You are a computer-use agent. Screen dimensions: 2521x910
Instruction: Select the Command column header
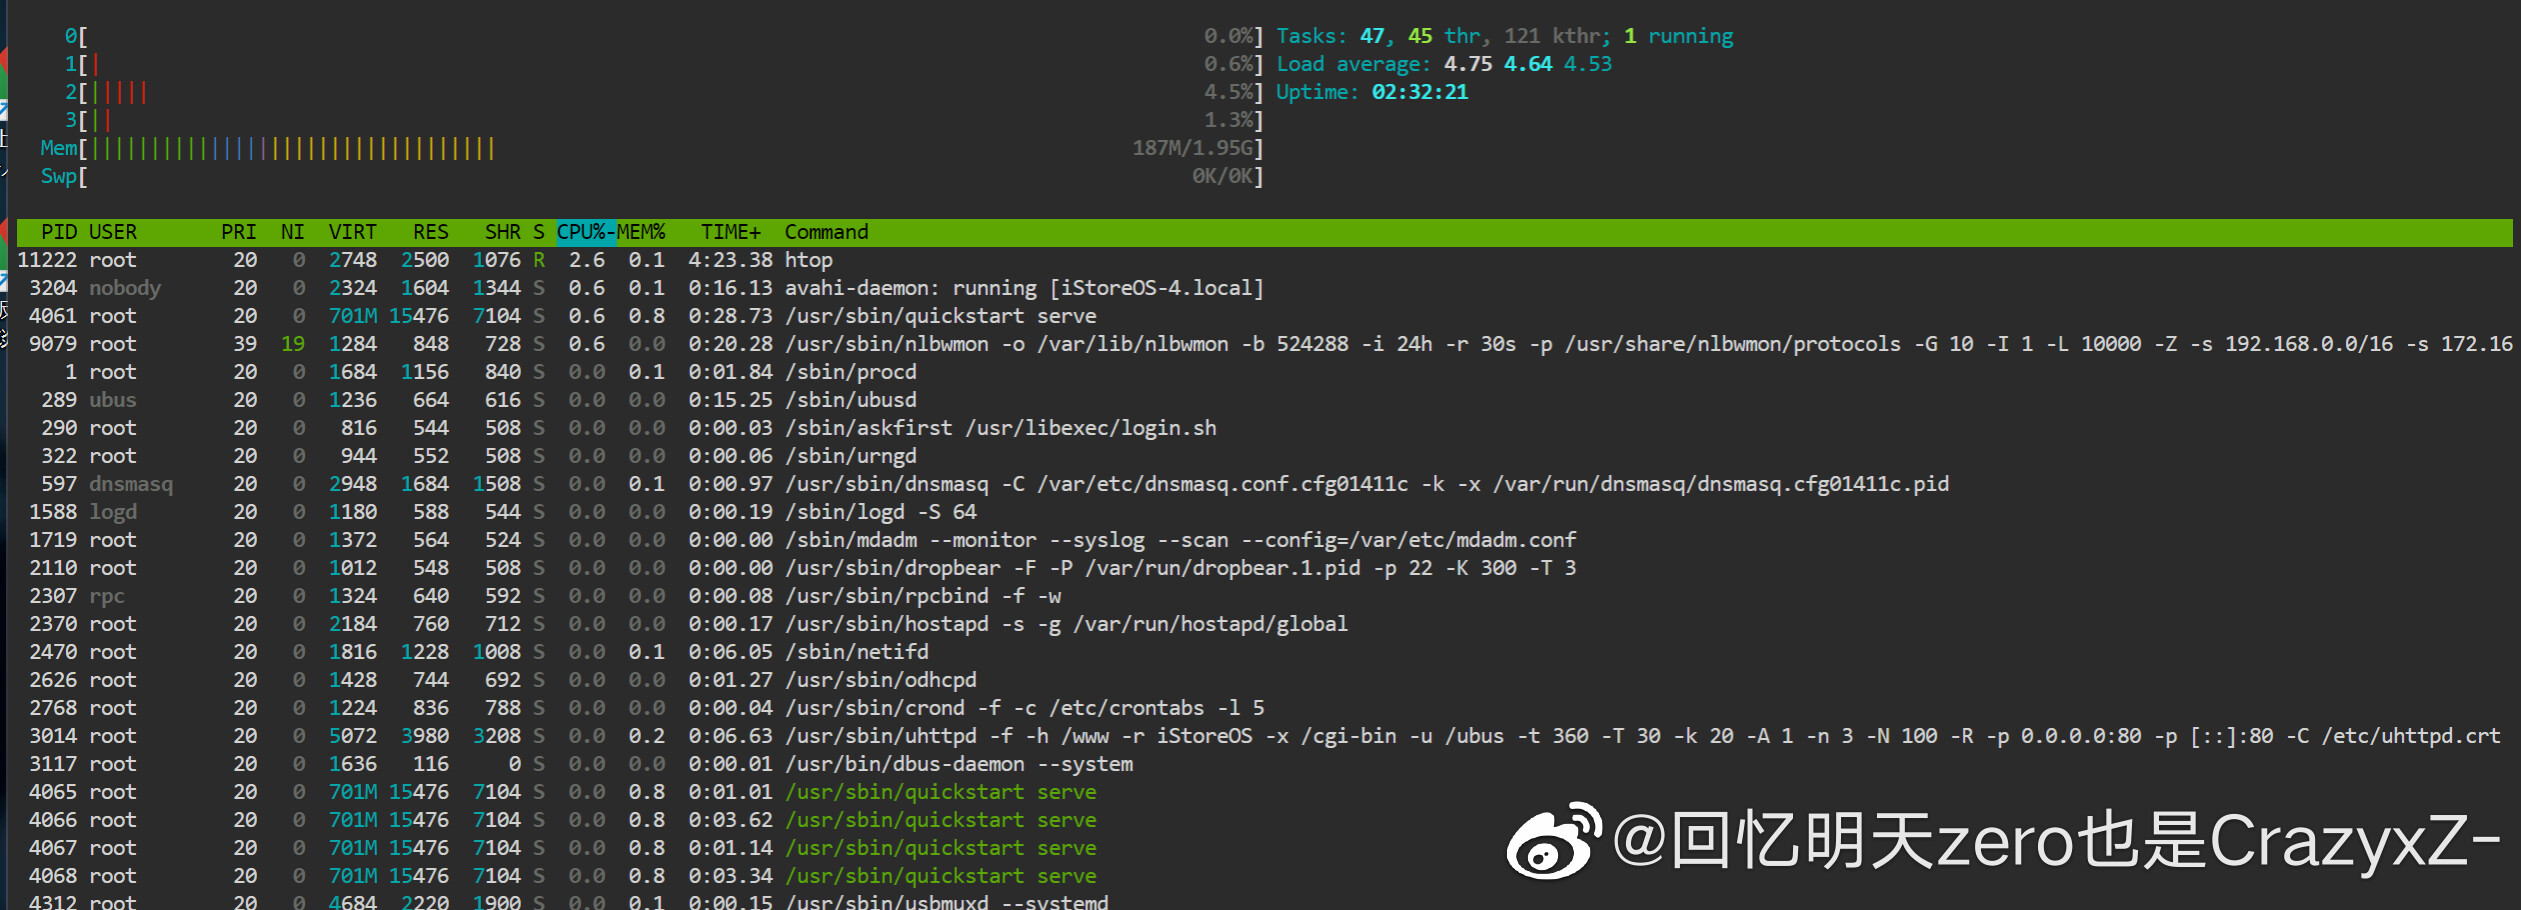(826, 232)
